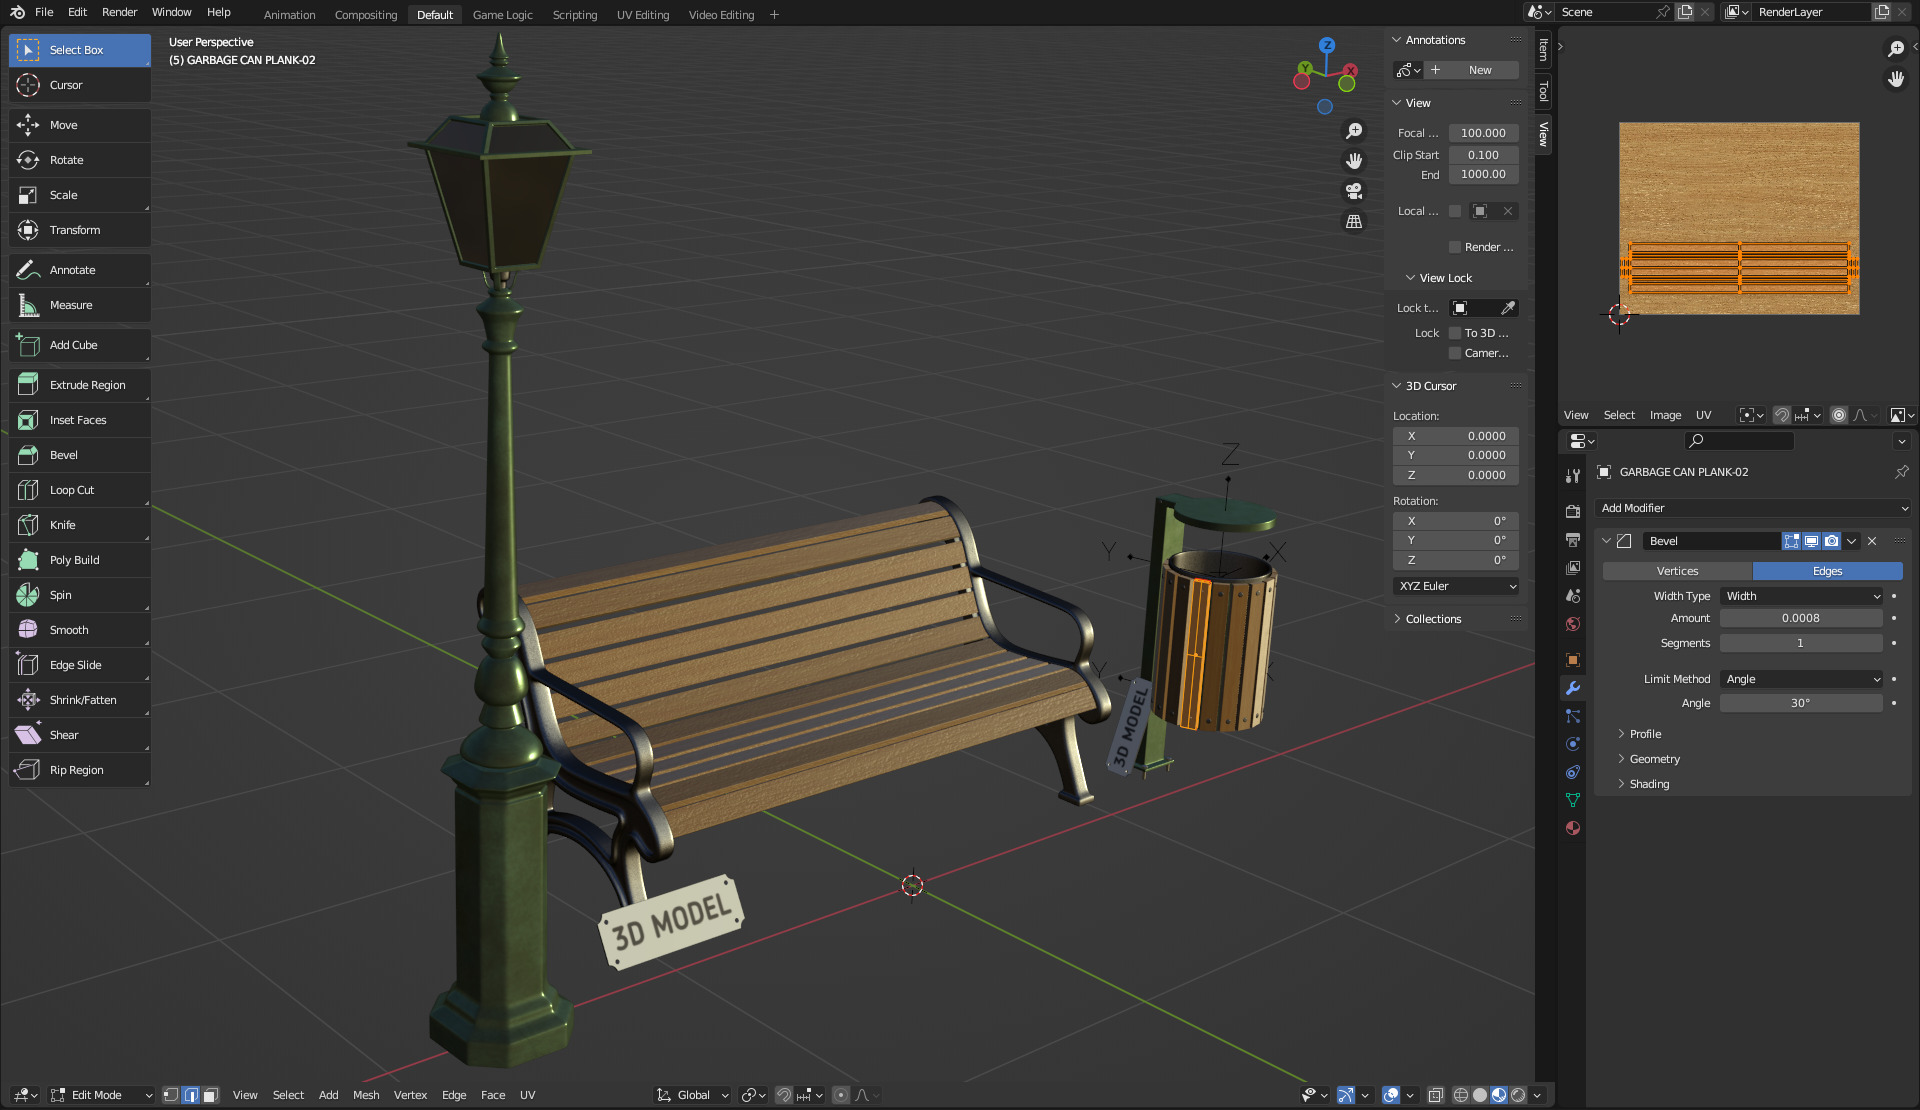Screen dimensions: 1920x1110
Task: Activate the Bevel tool in toolbar
Action: tap(80, 455)
